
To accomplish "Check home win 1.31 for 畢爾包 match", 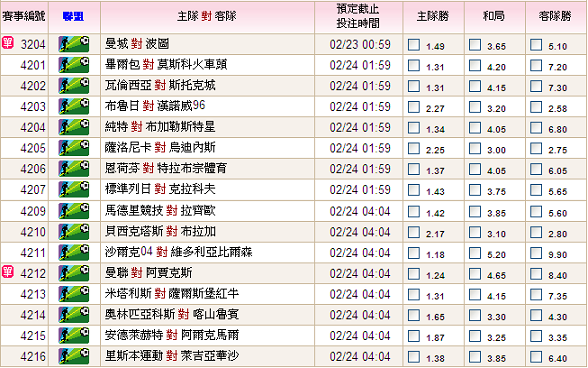I will coord(414,66).
